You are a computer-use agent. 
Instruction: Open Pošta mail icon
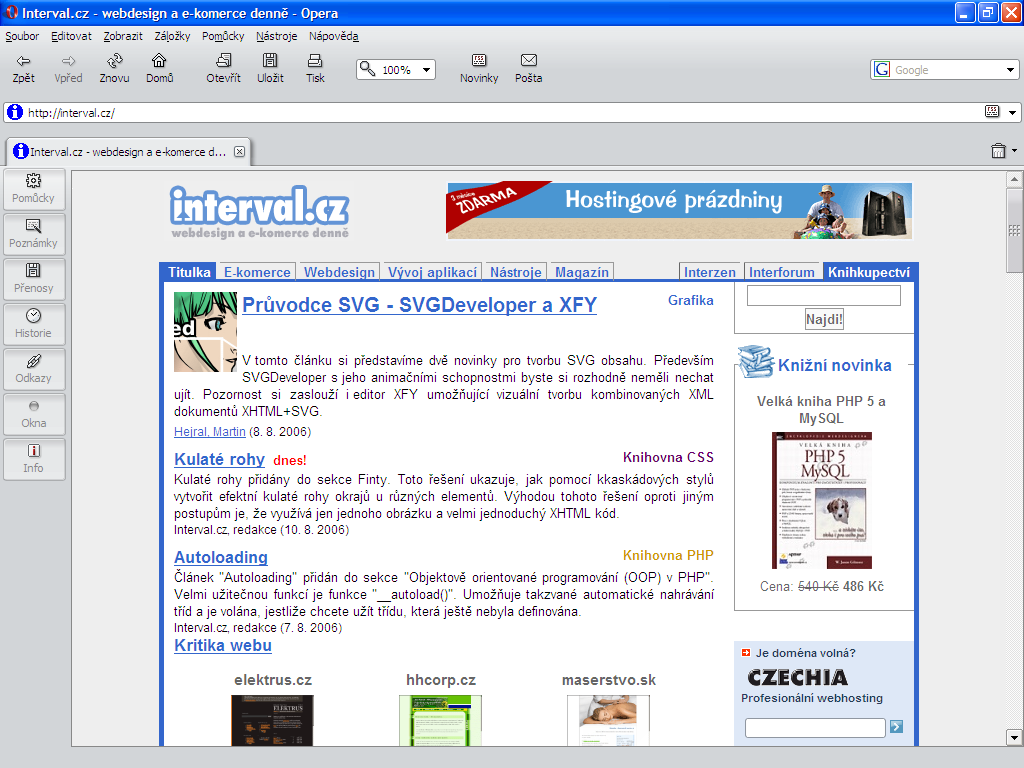[x=528, y=69]
